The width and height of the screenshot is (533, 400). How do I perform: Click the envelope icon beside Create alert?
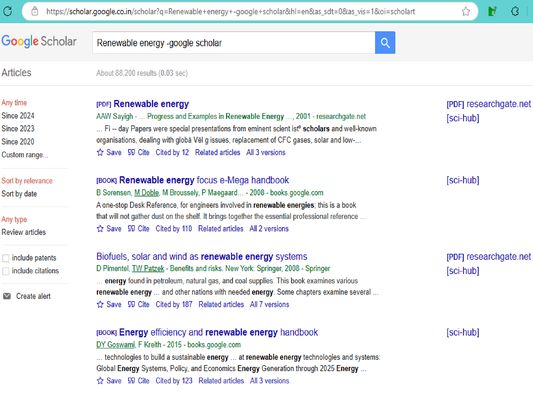click(x=7, y=296)
